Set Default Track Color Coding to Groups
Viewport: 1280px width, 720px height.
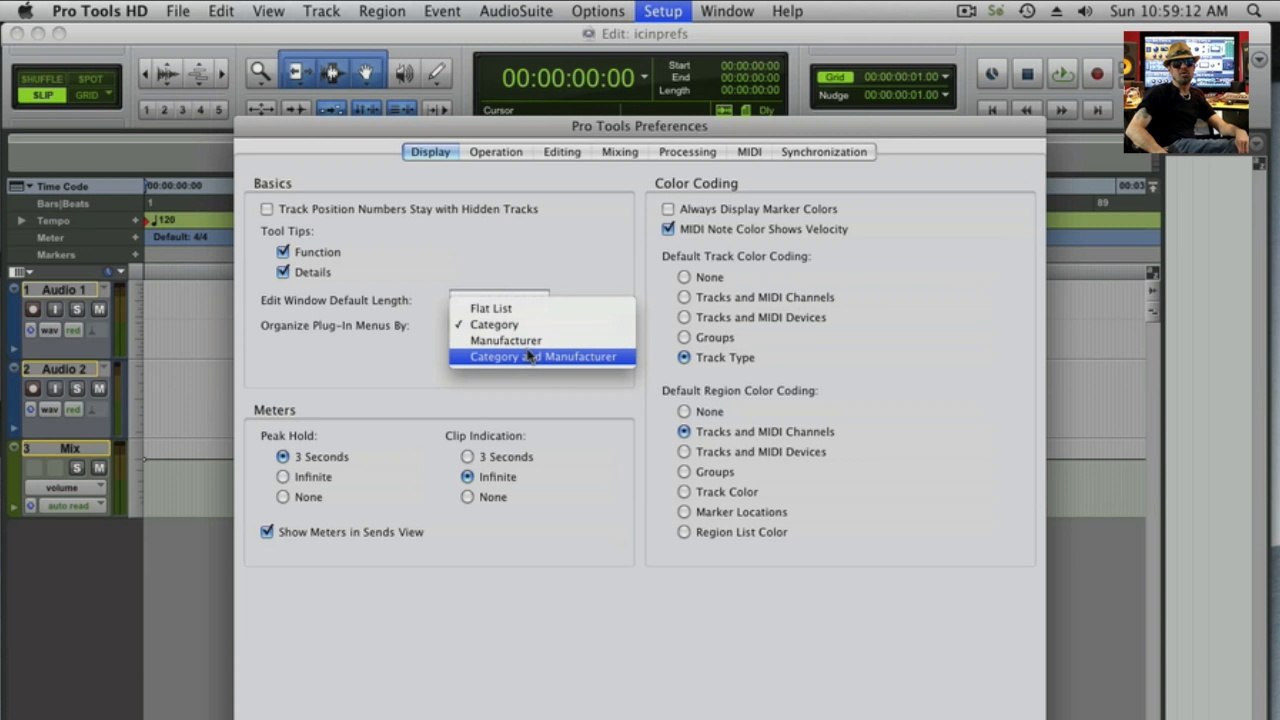click(684, 337)
